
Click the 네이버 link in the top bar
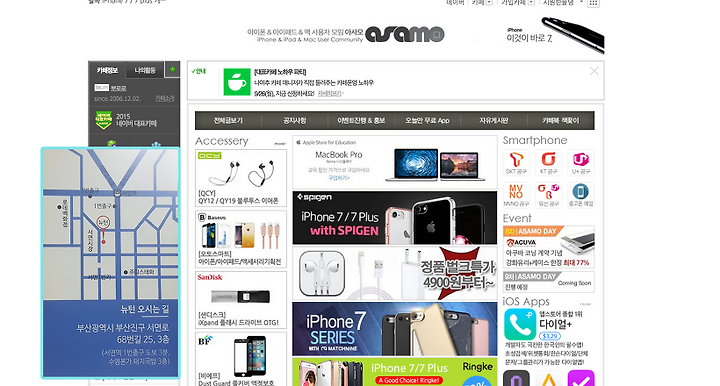(456, 2)
